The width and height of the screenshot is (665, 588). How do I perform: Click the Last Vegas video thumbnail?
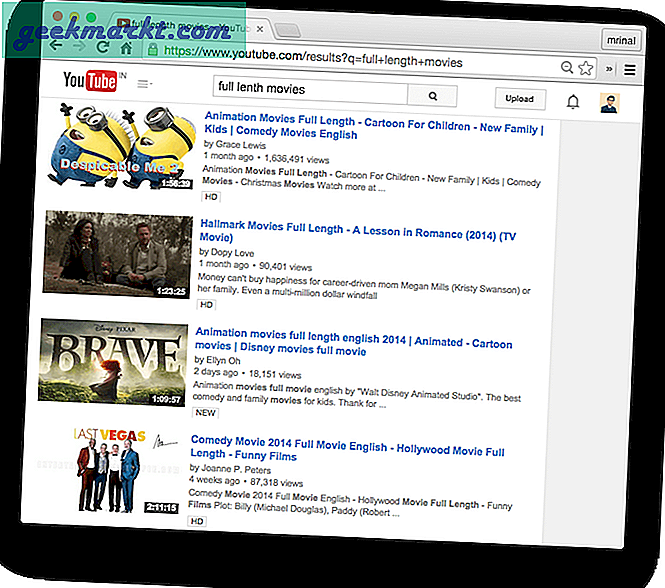112,470
